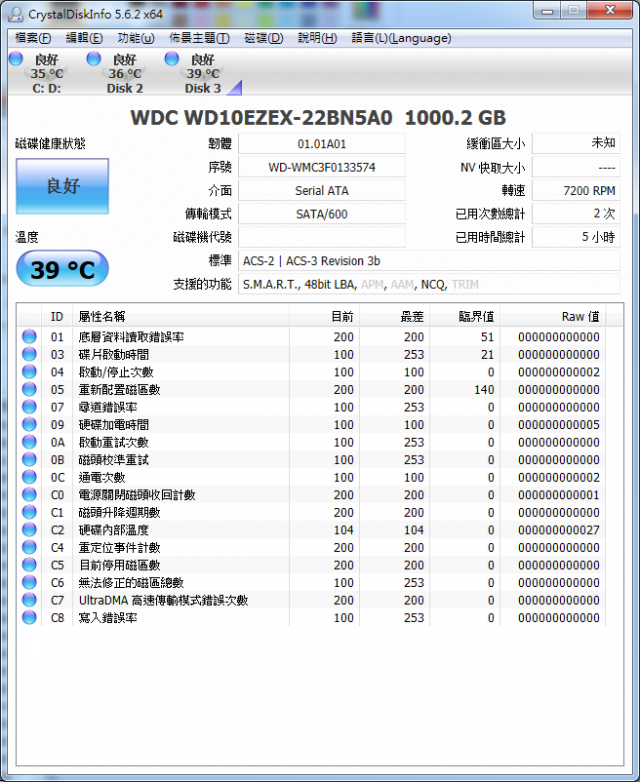The width and height of the screenshot is (640, 783).
Task: Click the blue status orb for Disk 3
Action: click(x=172, y=58)
